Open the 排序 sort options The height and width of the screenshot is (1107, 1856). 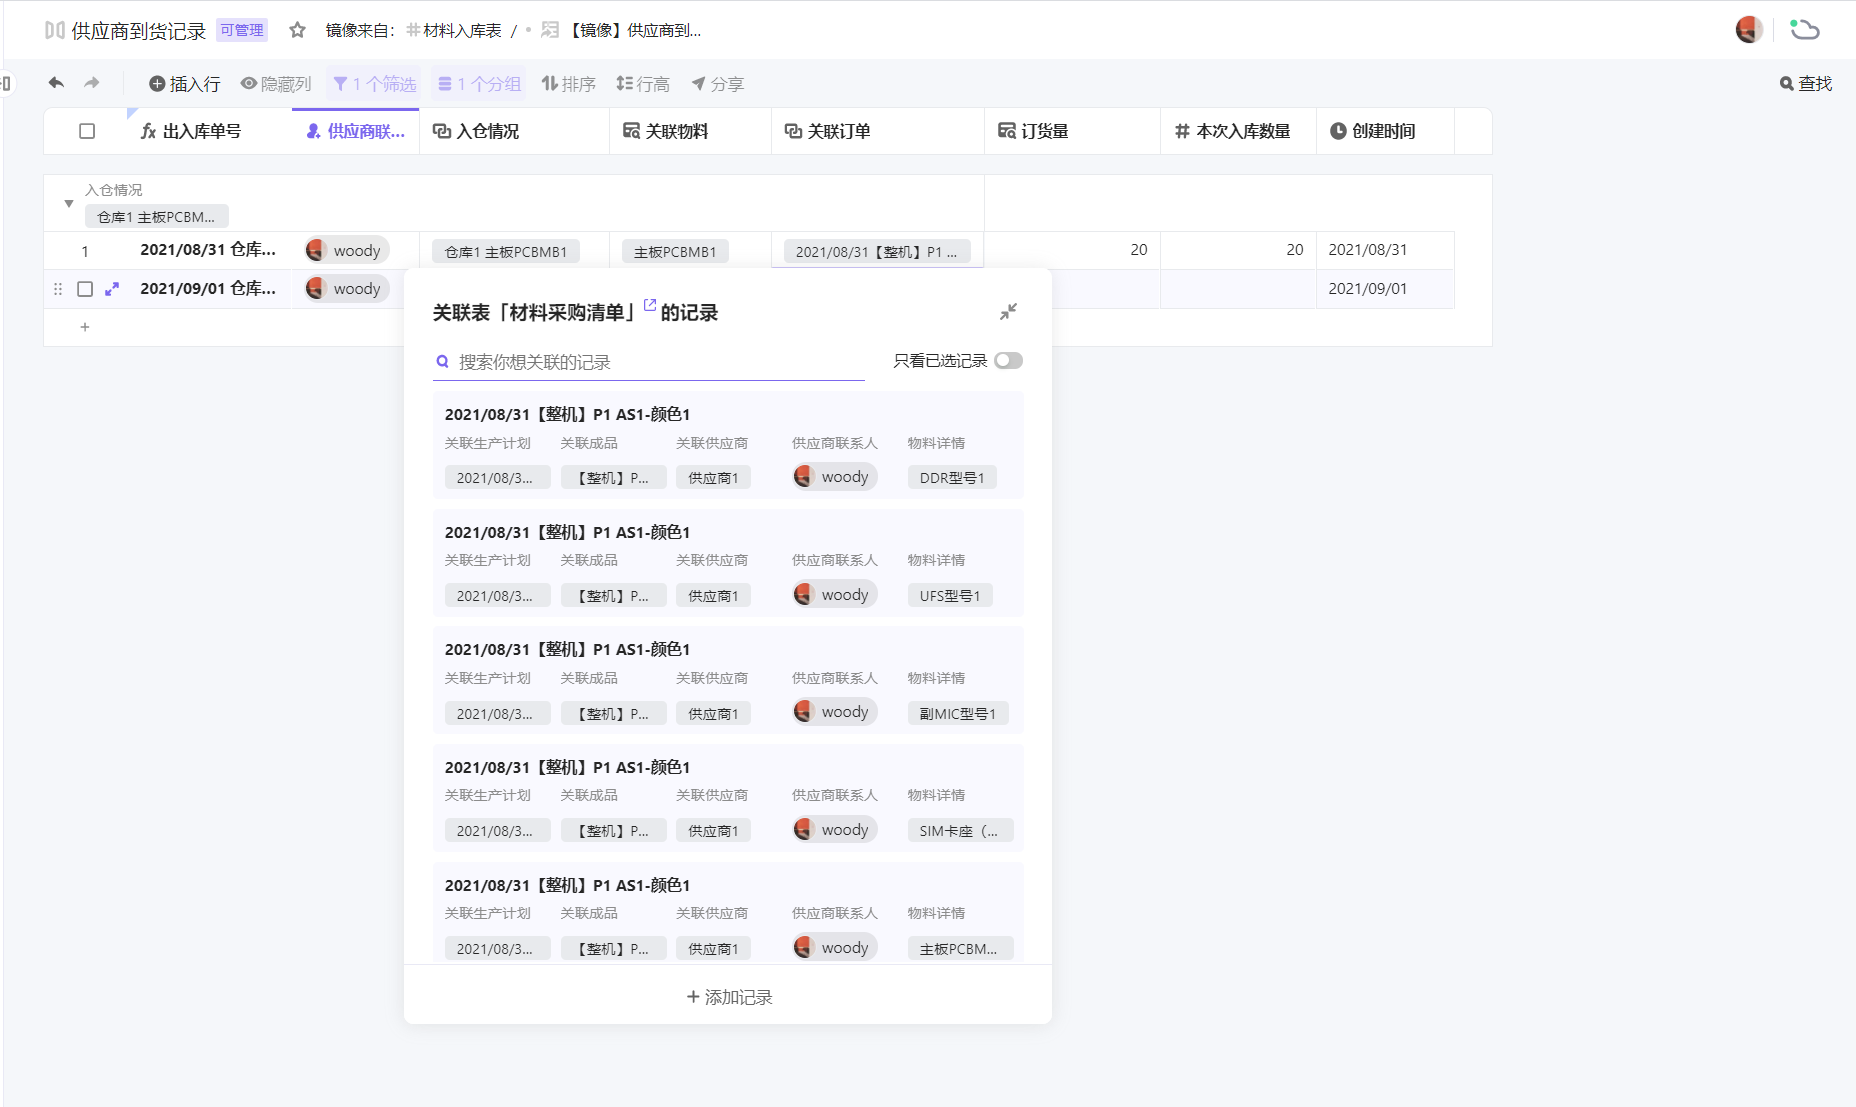point(568,84)
